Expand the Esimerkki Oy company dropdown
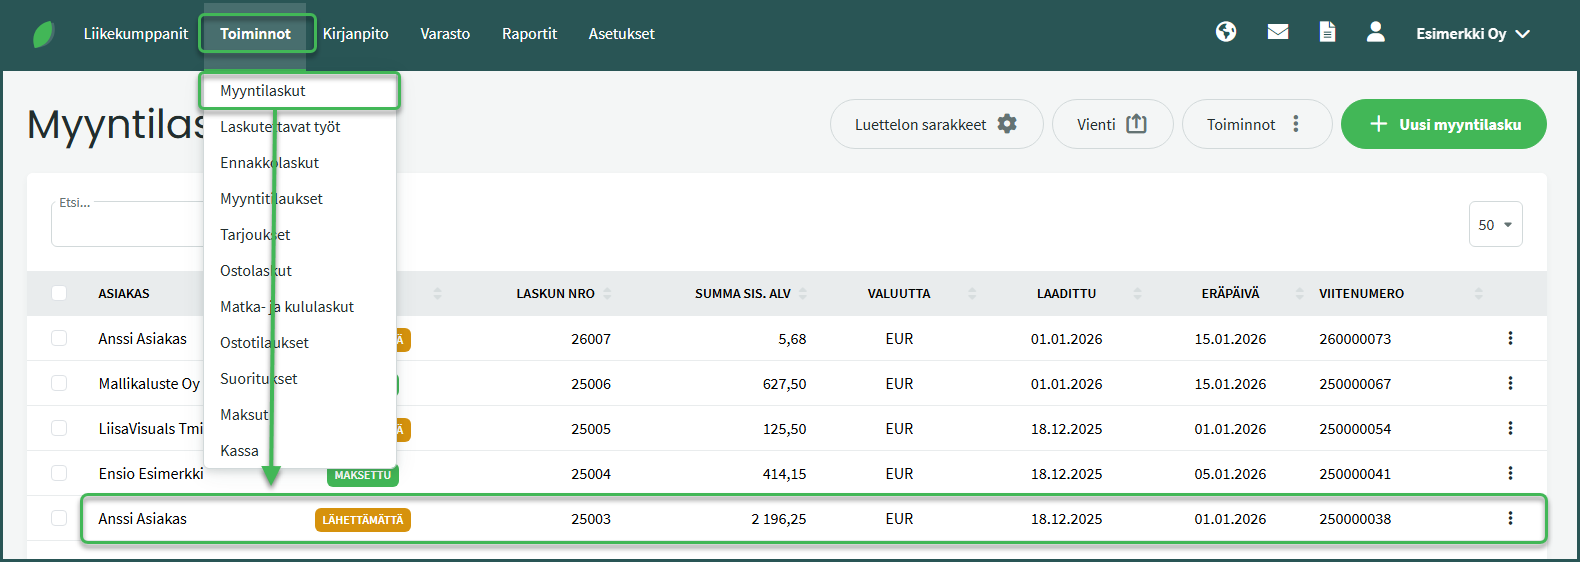 click(1472, 34)
